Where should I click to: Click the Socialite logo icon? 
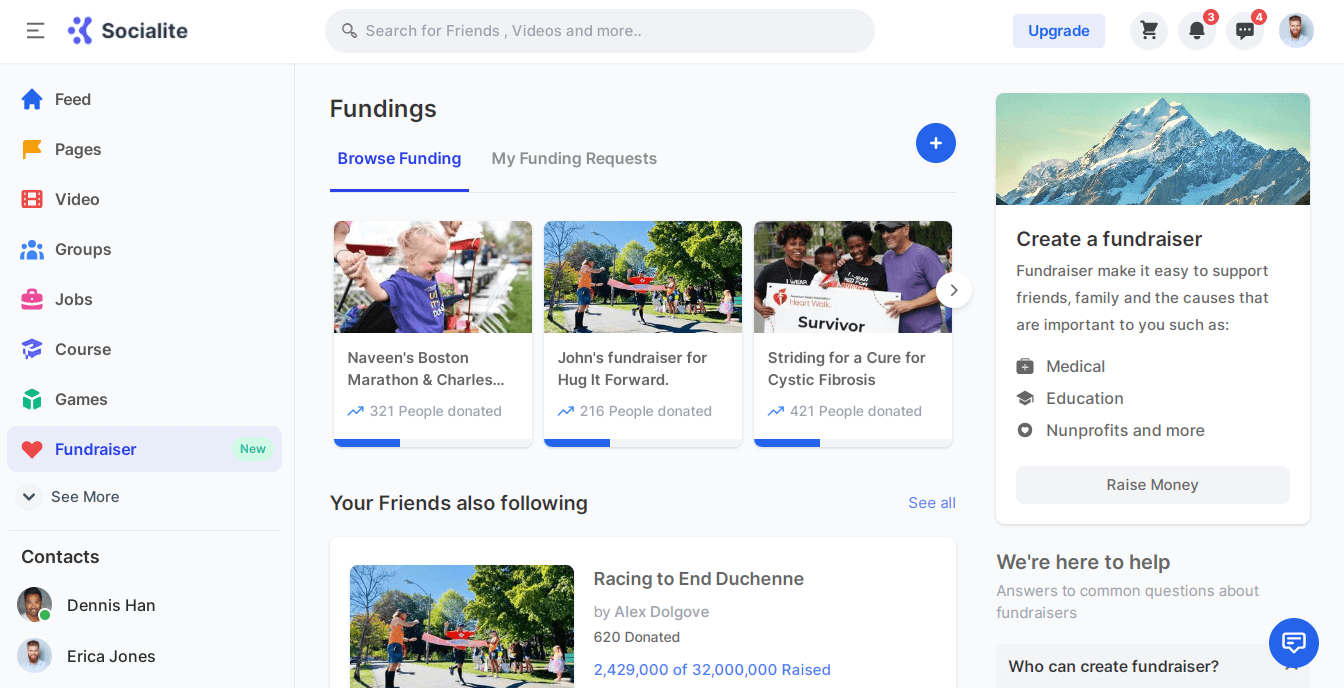click(x=80, y=31)
